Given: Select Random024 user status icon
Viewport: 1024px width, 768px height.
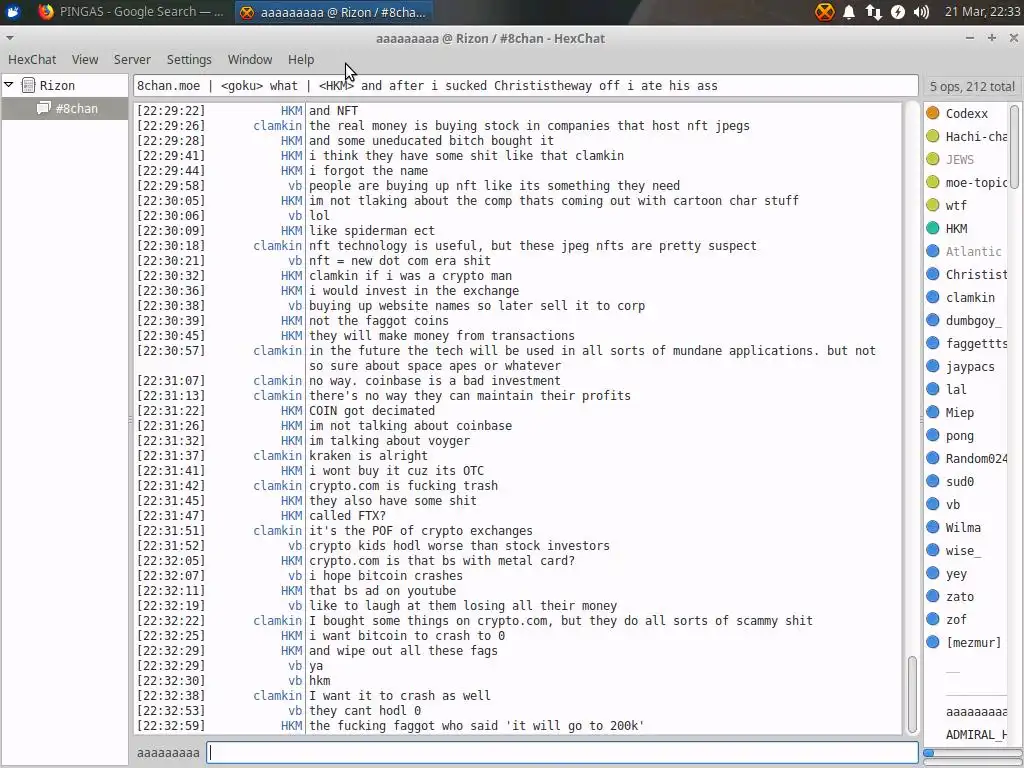Looking at the screenshot, I should pyautogui.click(x=933, y=458).
